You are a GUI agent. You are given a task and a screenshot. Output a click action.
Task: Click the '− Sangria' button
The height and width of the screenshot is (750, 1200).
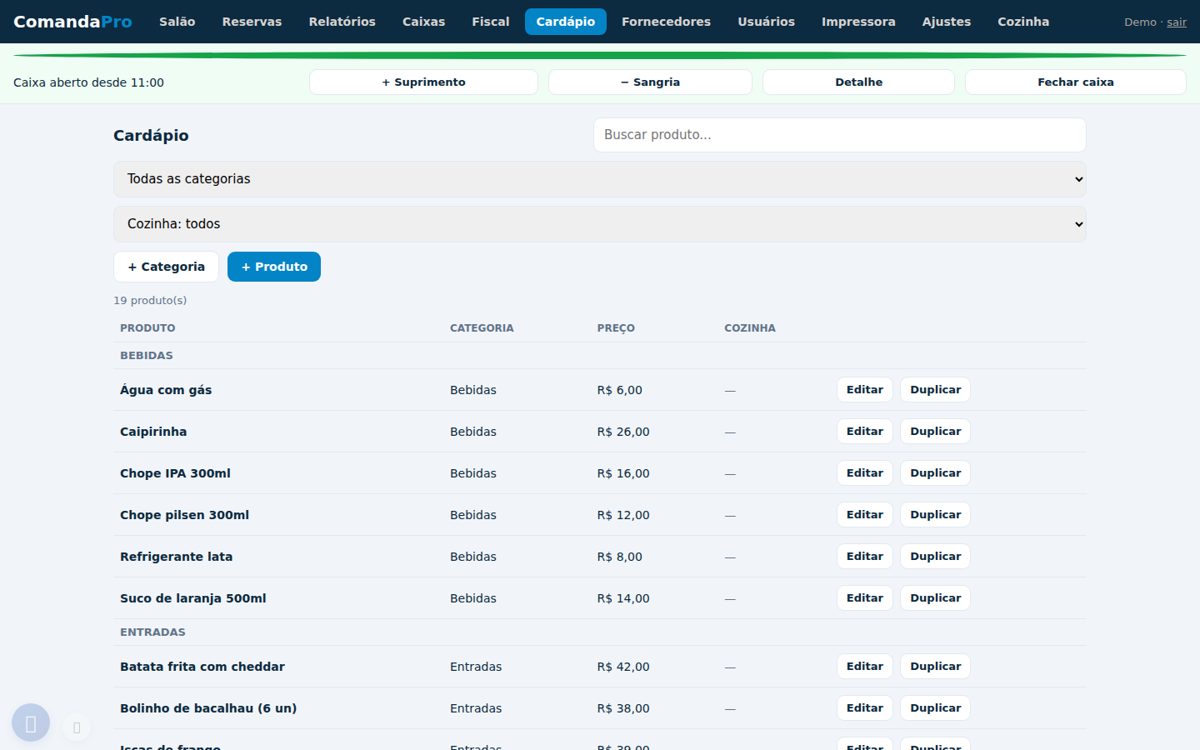pyautogui.click(x=650, y=82)
